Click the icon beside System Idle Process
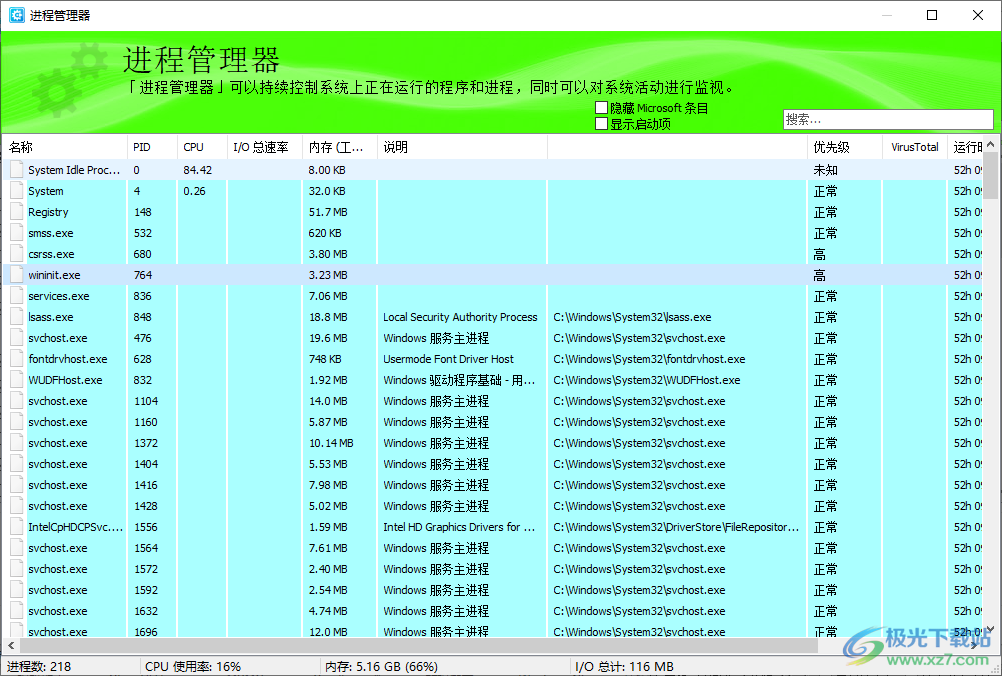The image size is (1002, 676). [x=17, y=170]
